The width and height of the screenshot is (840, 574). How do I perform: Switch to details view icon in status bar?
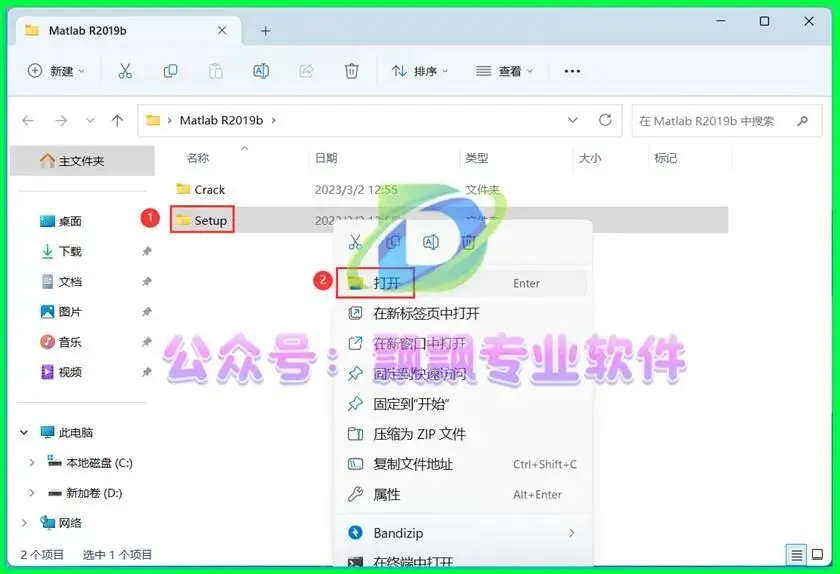[x=797, y=555]
